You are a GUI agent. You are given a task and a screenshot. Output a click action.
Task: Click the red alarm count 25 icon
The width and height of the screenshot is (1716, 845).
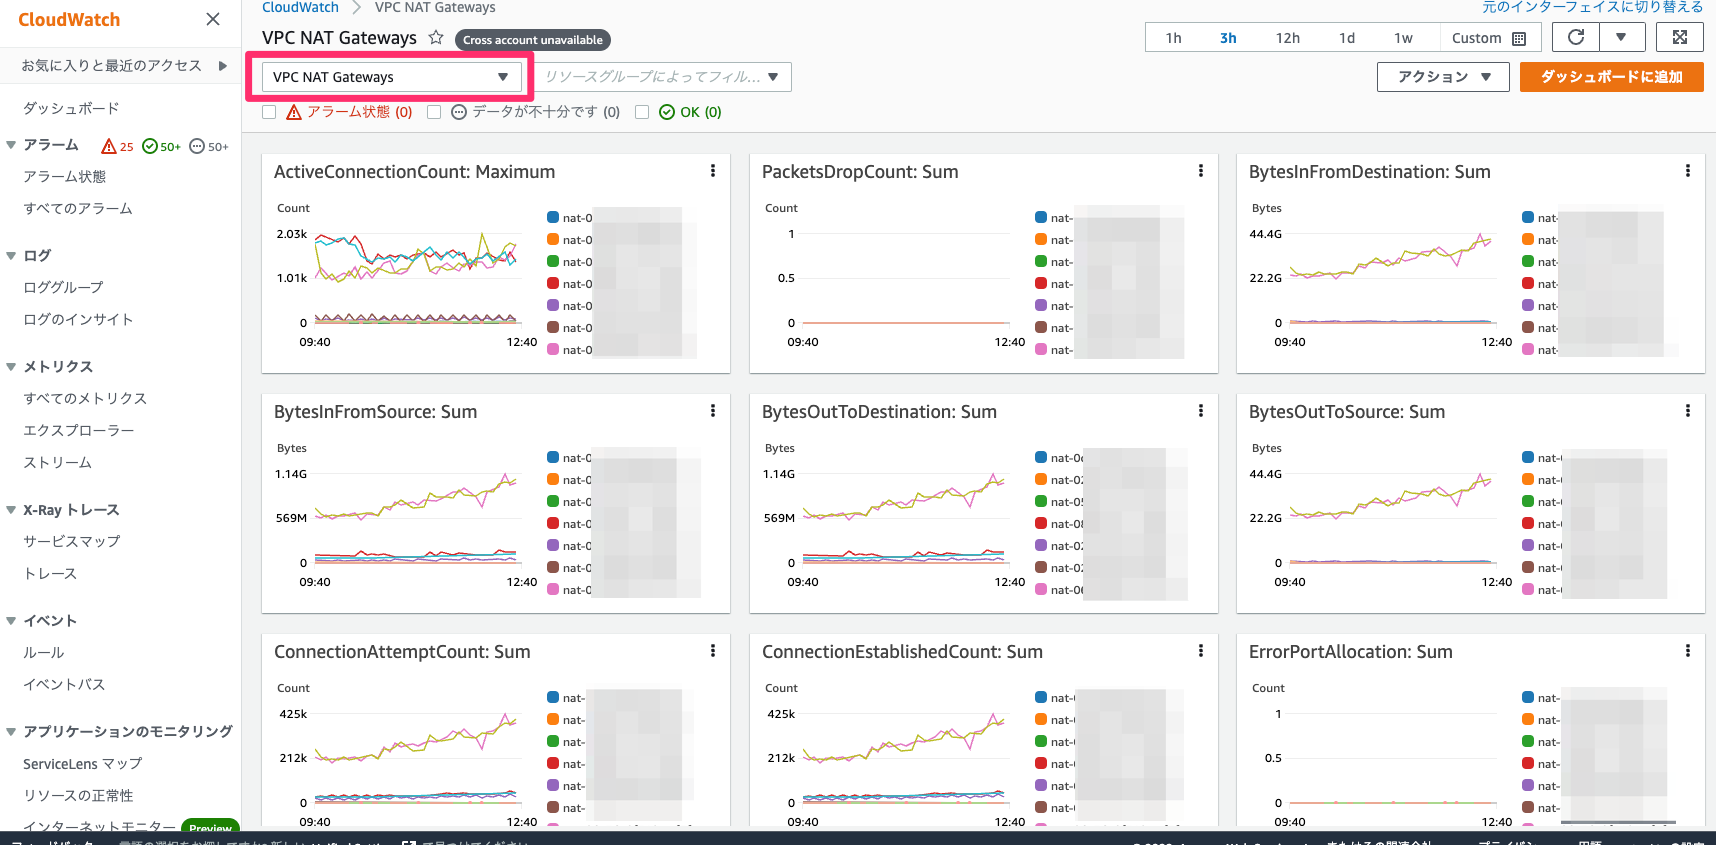click(117, 146)
